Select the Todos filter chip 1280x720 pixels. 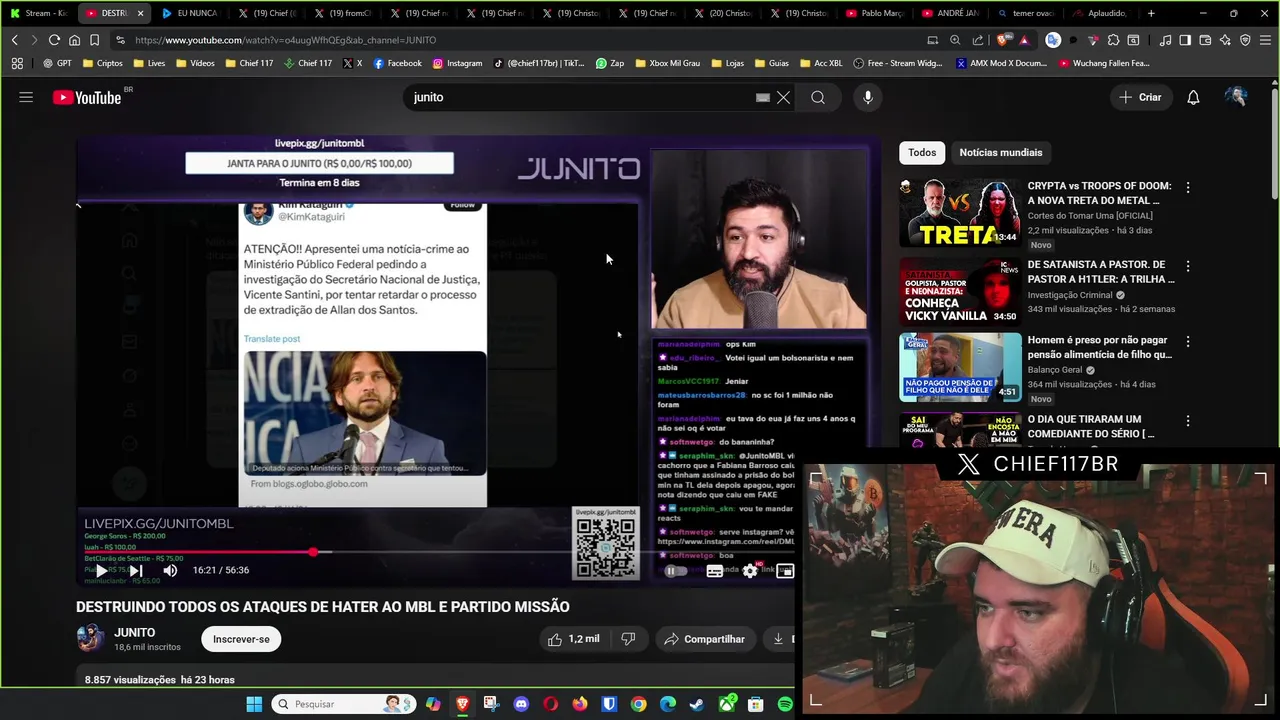click(922, 152)
